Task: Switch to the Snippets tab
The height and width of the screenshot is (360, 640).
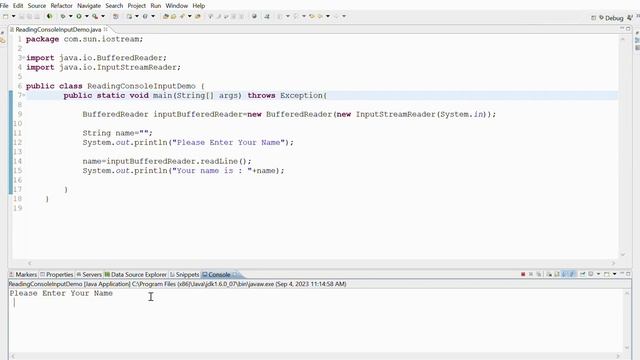Action: (x=184, y=275)
